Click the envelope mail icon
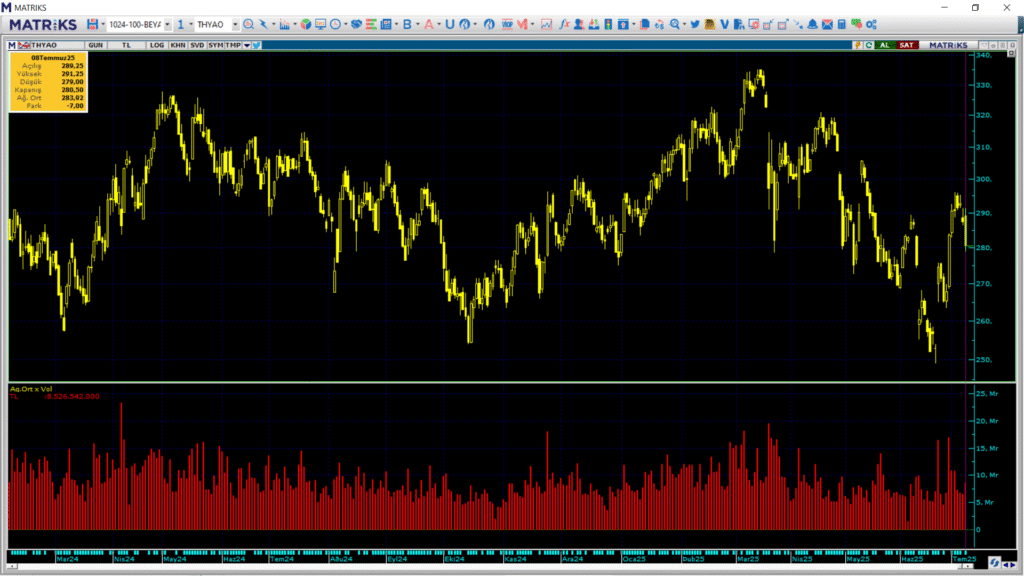The height and width of the screenshot is (576, 1024). tap(828, 24)
